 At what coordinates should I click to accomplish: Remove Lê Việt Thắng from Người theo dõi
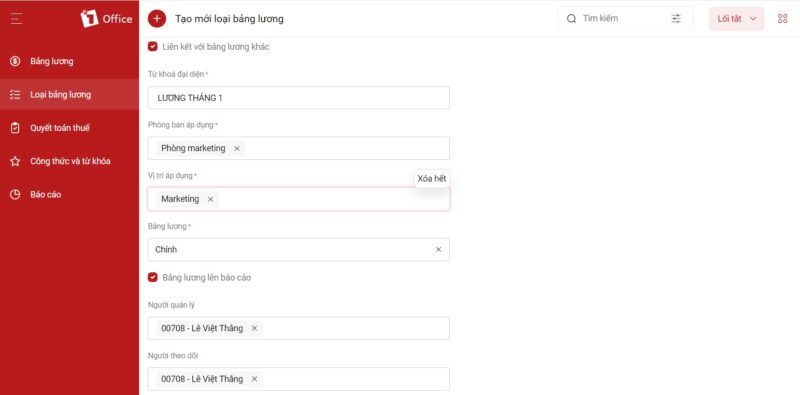(254, 379)
